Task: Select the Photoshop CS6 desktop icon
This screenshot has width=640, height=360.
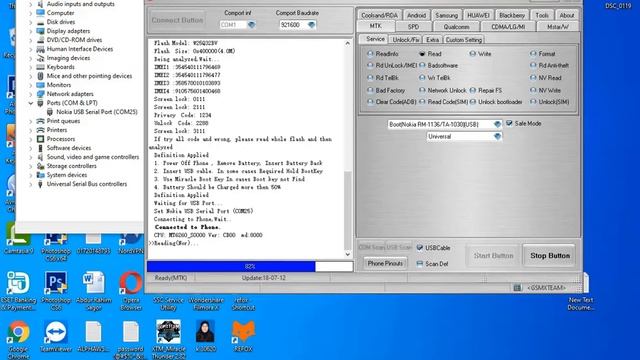Action: (x=56, y=291)
